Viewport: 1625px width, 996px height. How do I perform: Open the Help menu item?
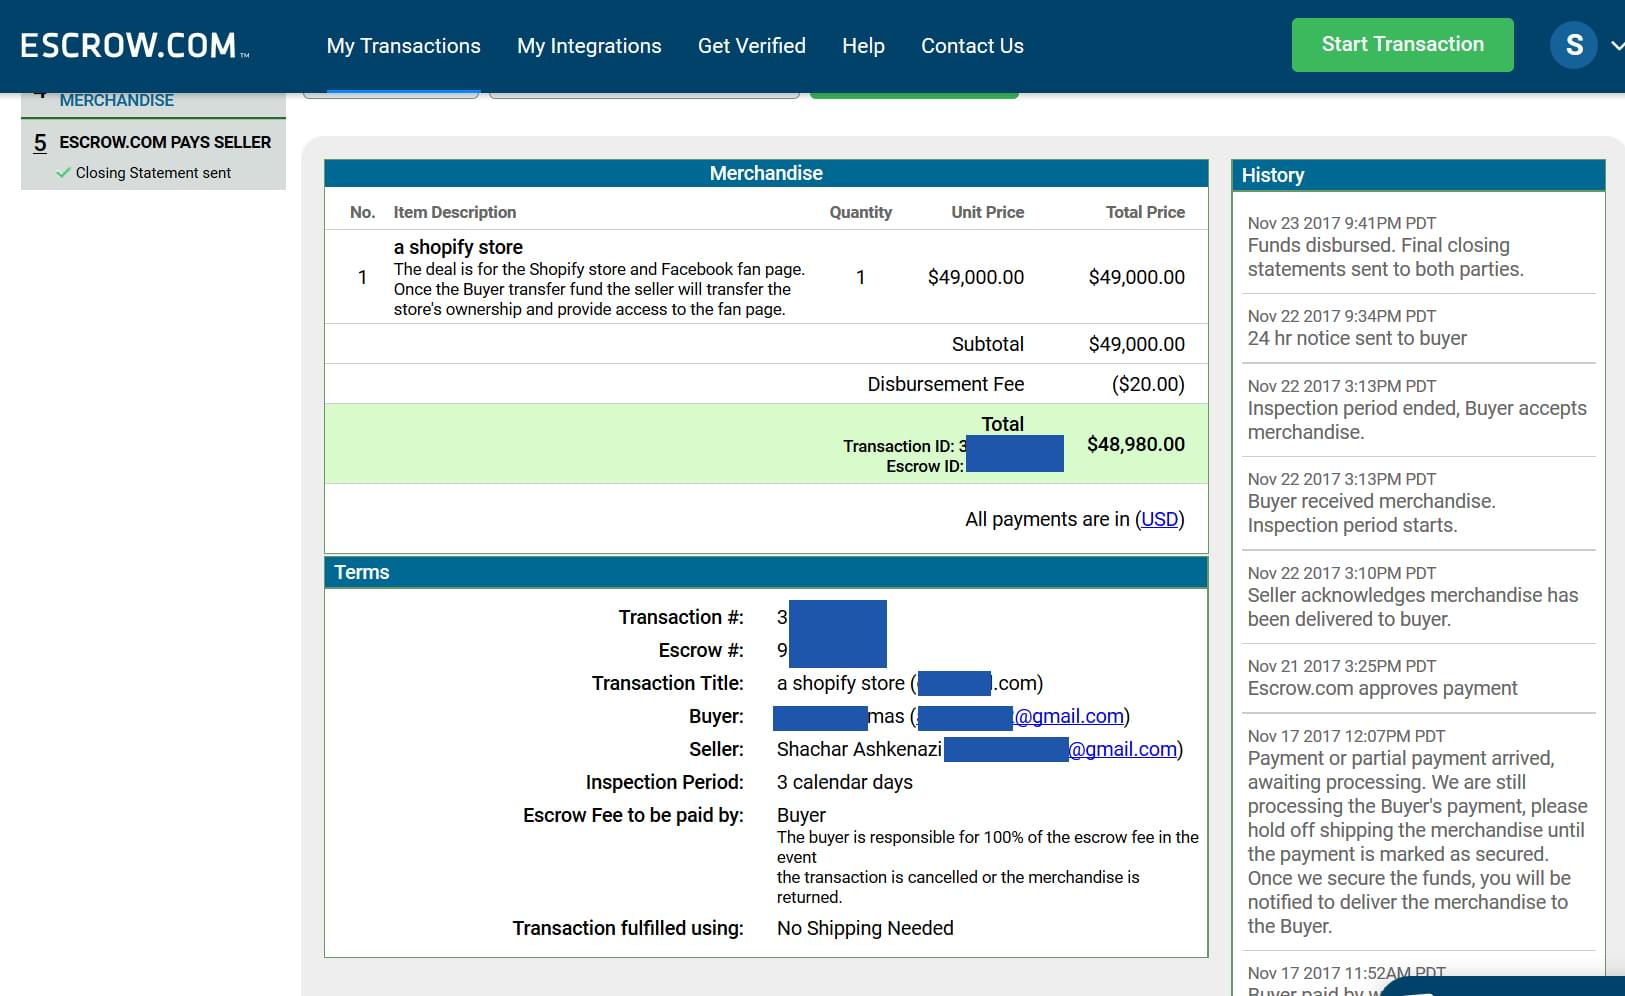point(863,46)
